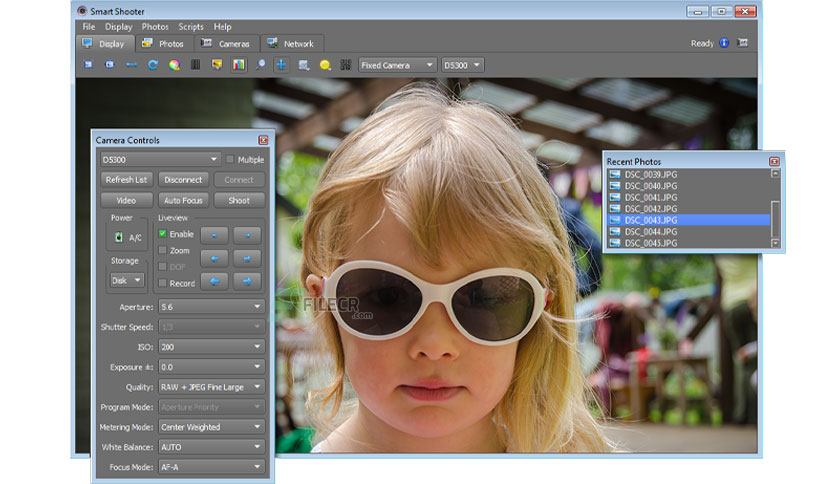Viewport: 836px width, 484px height.
Task: Open the color wheel toolbar icon
Action: (174, 65)
